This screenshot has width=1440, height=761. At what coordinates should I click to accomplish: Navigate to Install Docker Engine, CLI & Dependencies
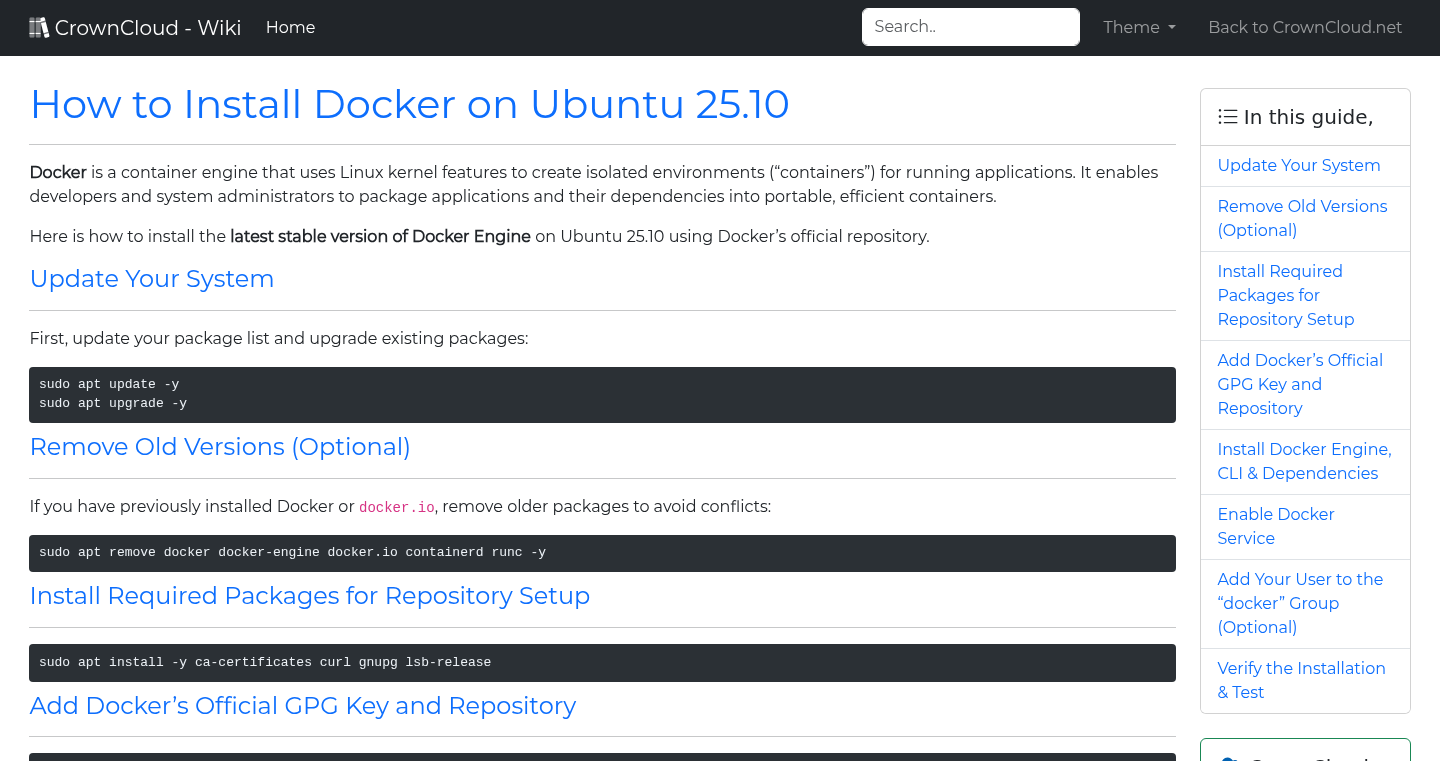[x=1303, y=461]
